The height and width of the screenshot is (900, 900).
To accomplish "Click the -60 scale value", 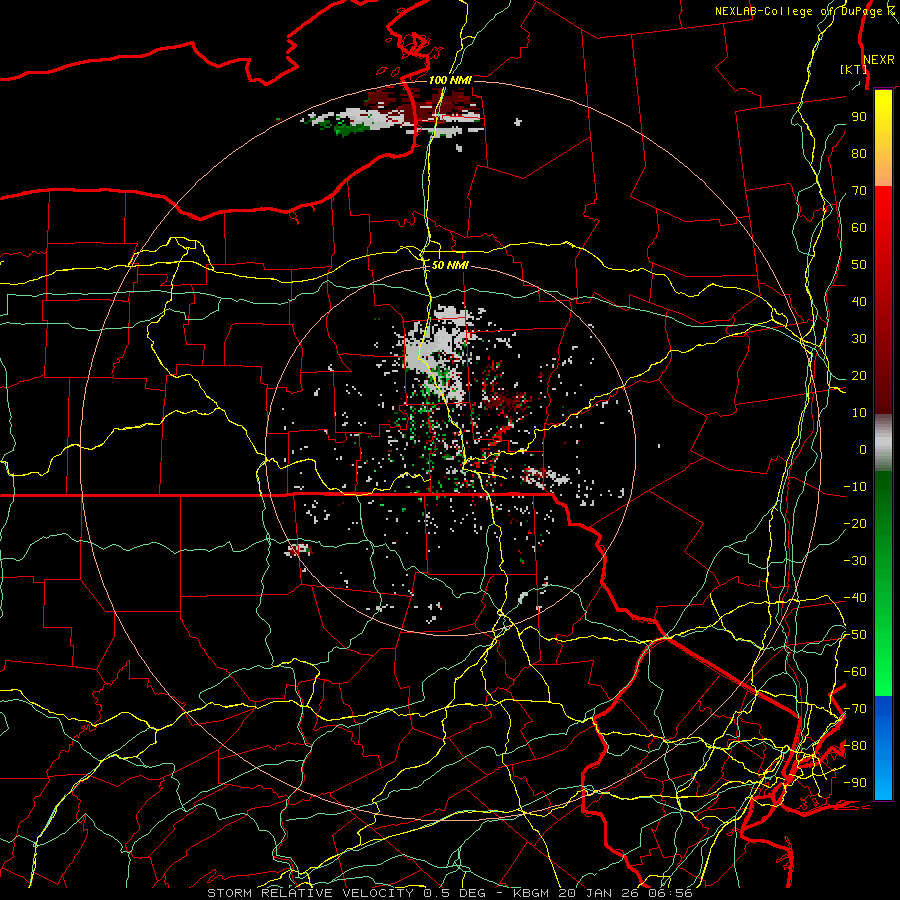I will (x=855, y=672).
